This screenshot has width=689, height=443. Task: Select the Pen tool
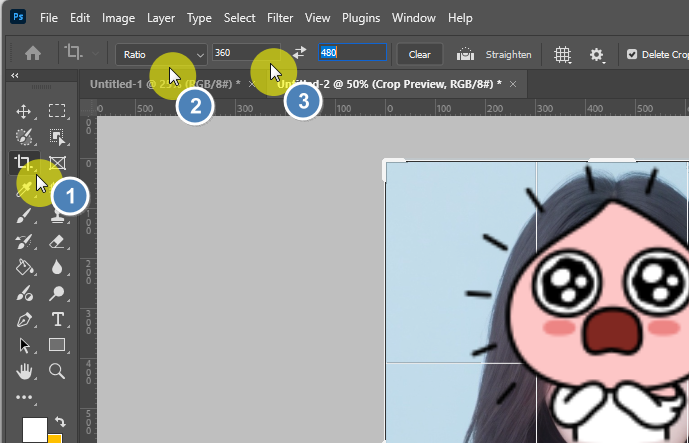tap(24, 320)
